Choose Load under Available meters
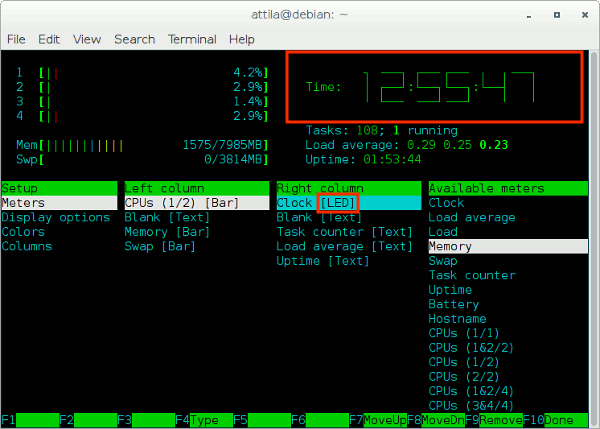600x429 pixels. 443,232
